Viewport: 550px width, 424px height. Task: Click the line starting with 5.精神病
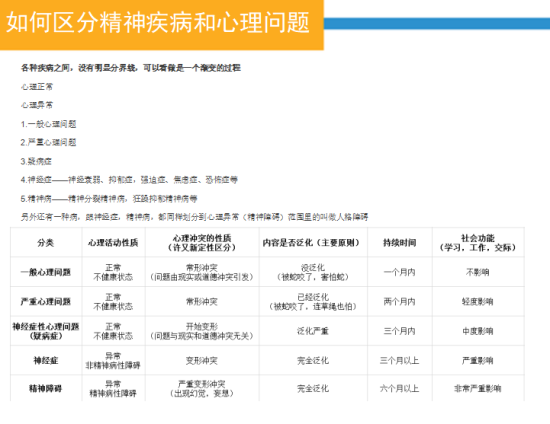[109, 199]
